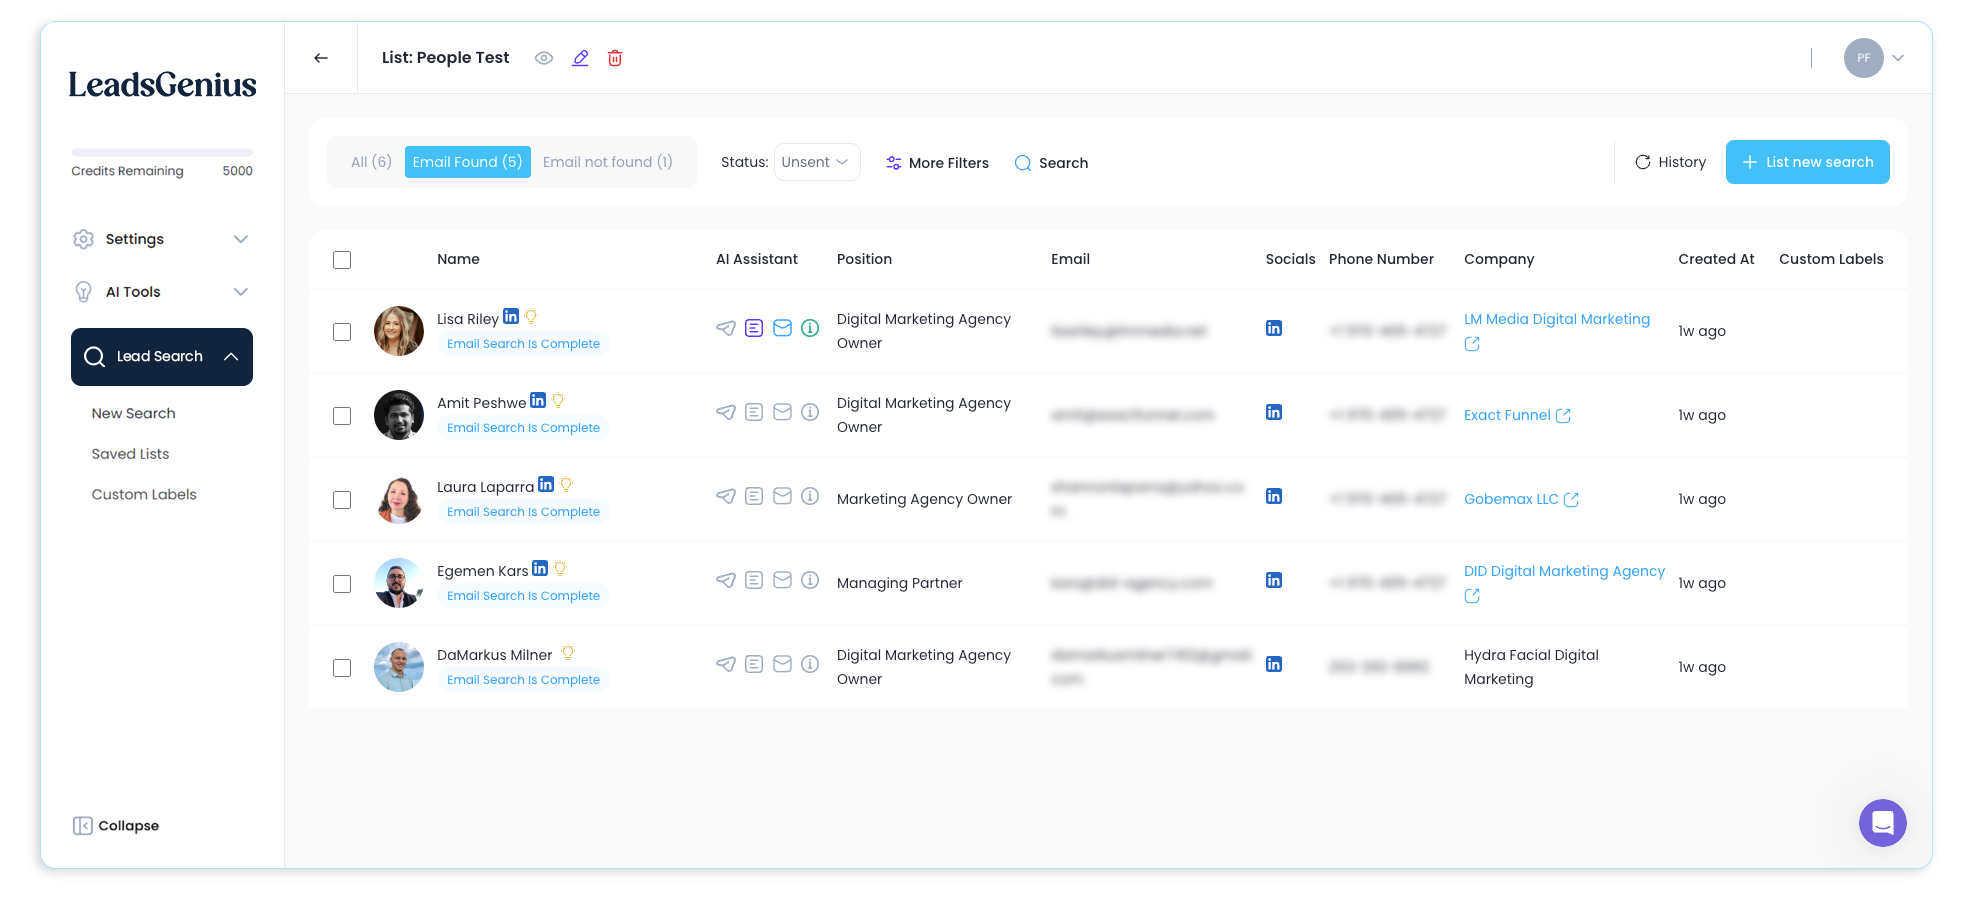This screenshot has height=916, width=1973.
Task: Click the notes icon in DaMarkus Milner row
Action: [754, 664]
